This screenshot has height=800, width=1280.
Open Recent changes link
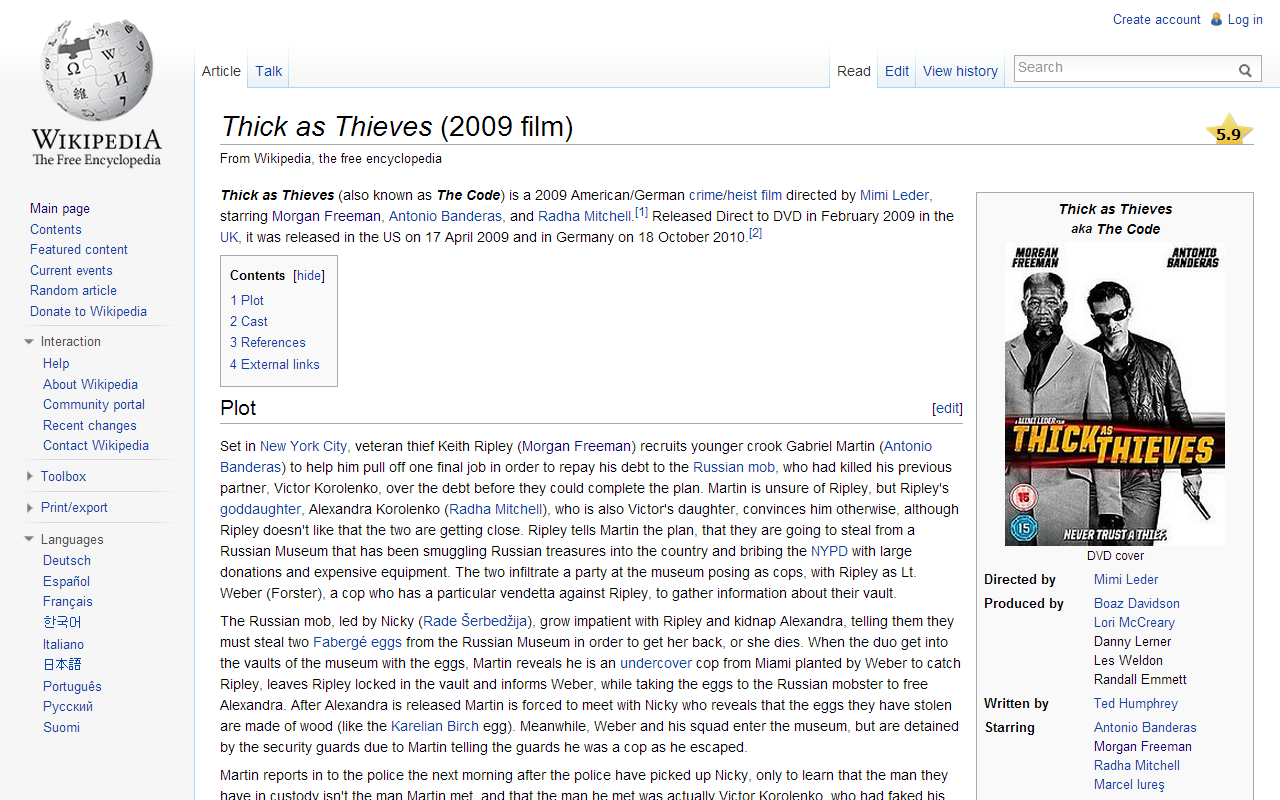(x=90, y=426)
